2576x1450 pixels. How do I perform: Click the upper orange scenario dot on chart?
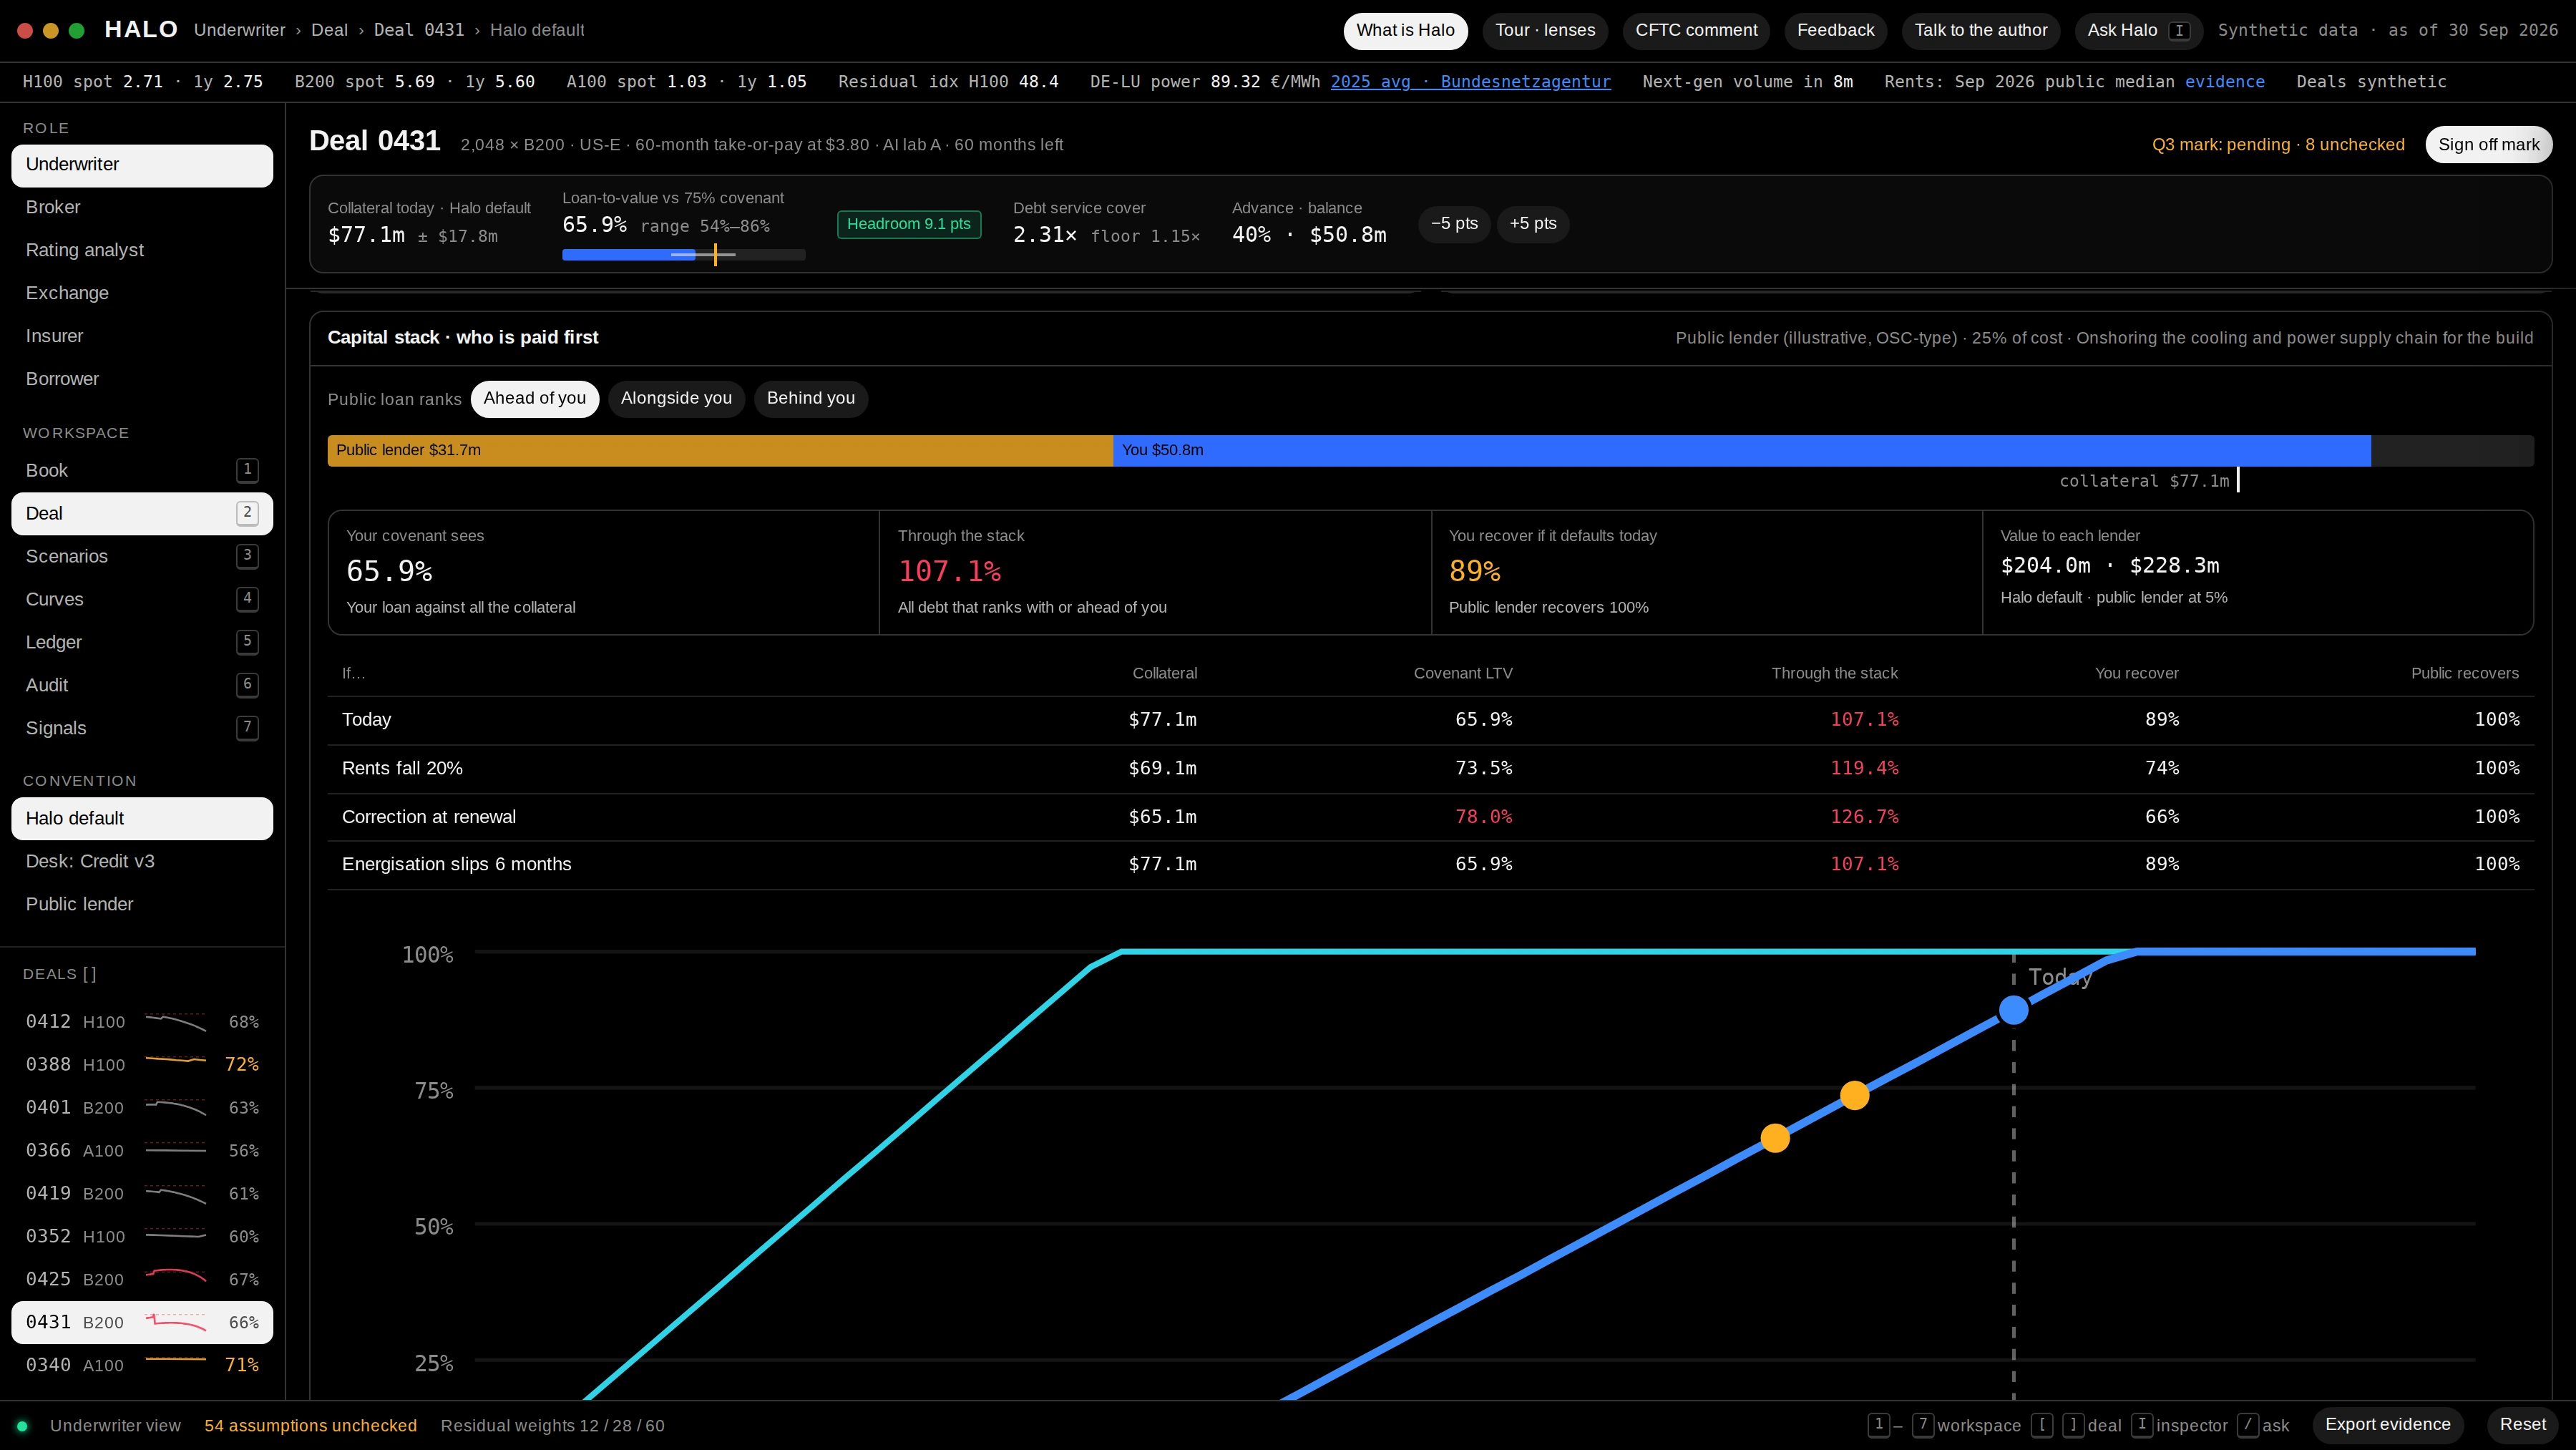coord(1854,1096)
